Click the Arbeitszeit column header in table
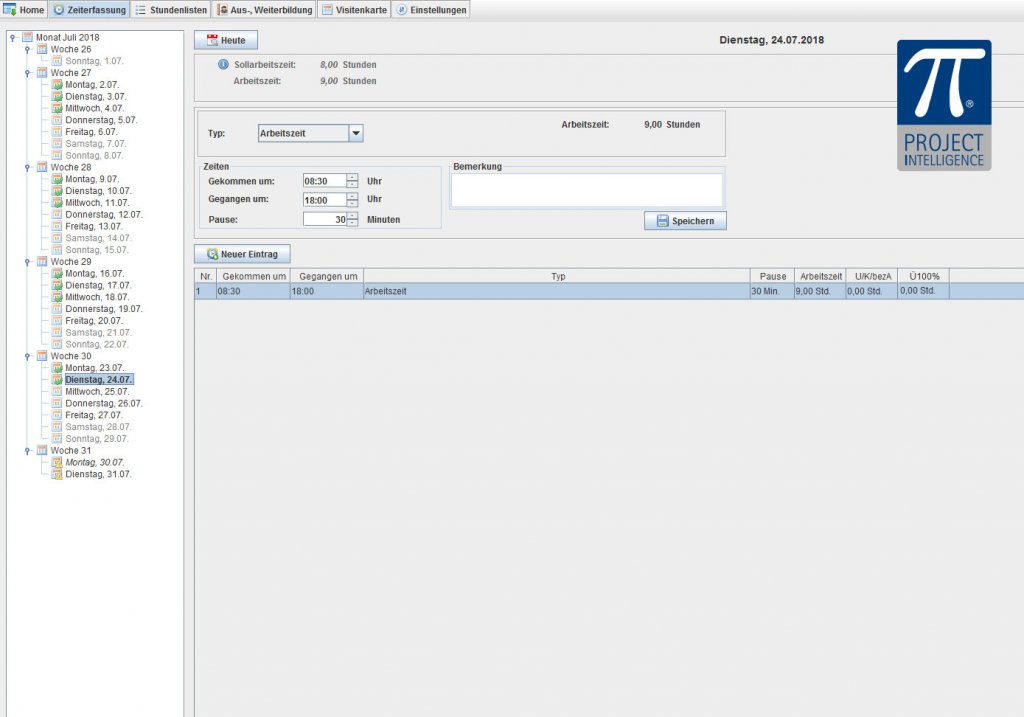 pyautogui.click(x=820, y=276)
